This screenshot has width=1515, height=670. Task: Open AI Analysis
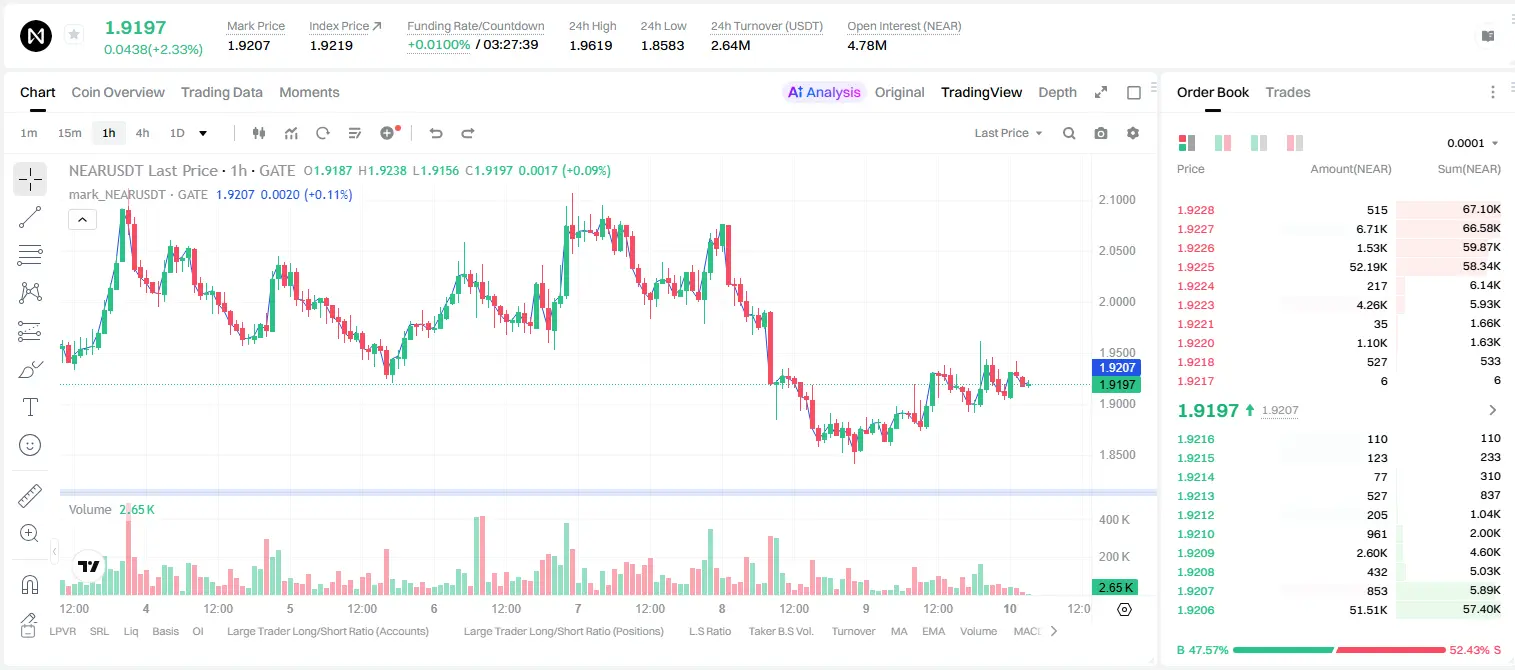[824, 92]
